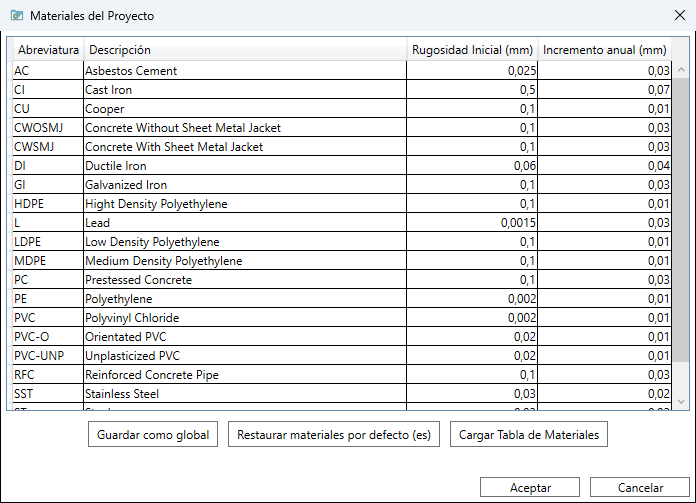The height and width of the screenshot is (503, 696).
Task: Close the Materiales del Proyecto dialog
Action: click(x=680, y=16)
